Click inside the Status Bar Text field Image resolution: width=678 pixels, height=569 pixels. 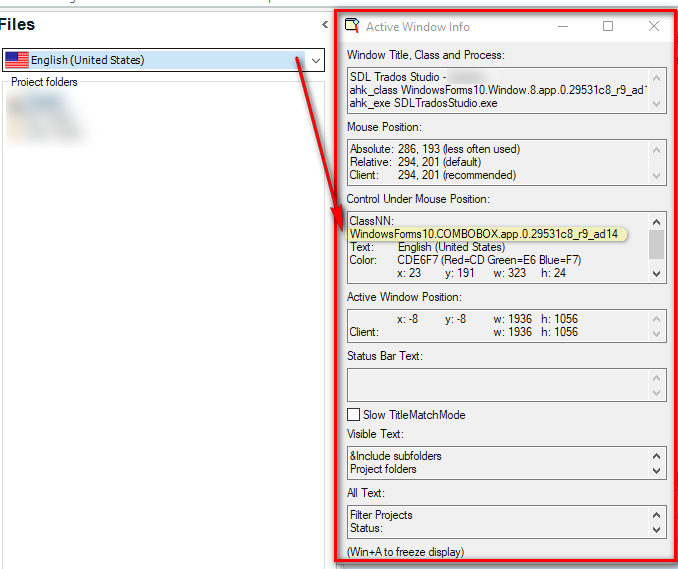(500, 384)
